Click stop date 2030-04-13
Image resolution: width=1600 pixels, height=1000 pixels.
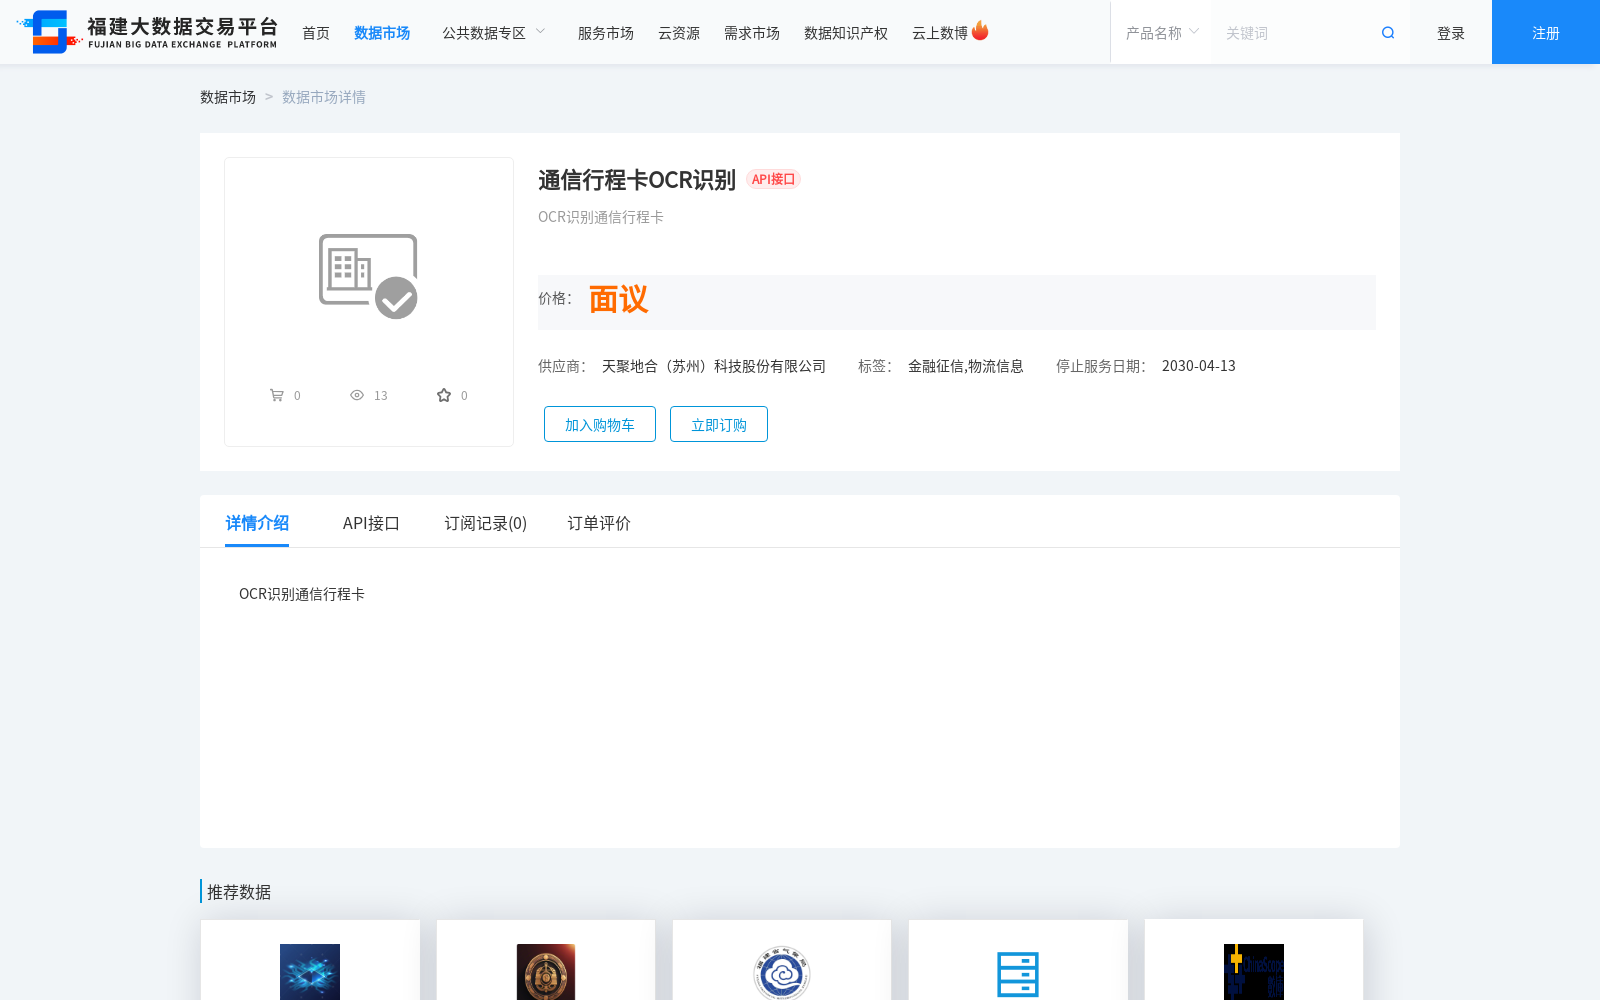[x=1199, y=366]
